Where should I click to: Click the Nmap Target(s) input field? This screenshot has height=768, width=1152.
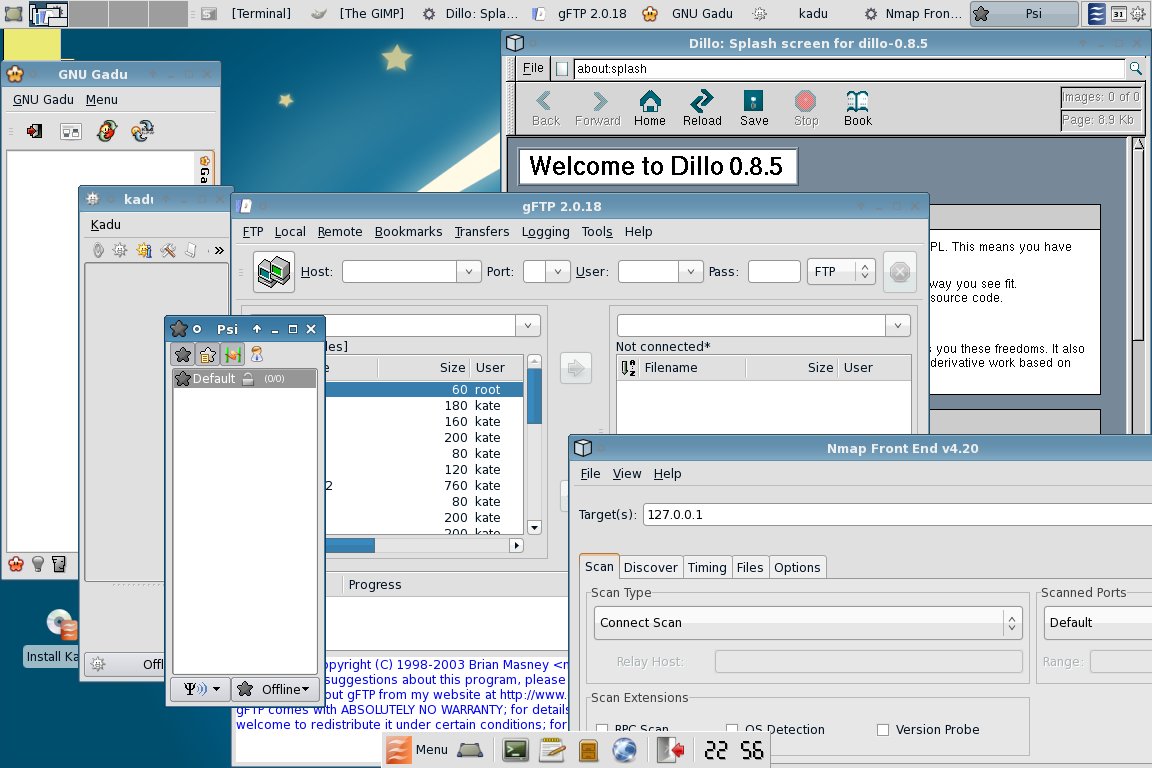897,514
